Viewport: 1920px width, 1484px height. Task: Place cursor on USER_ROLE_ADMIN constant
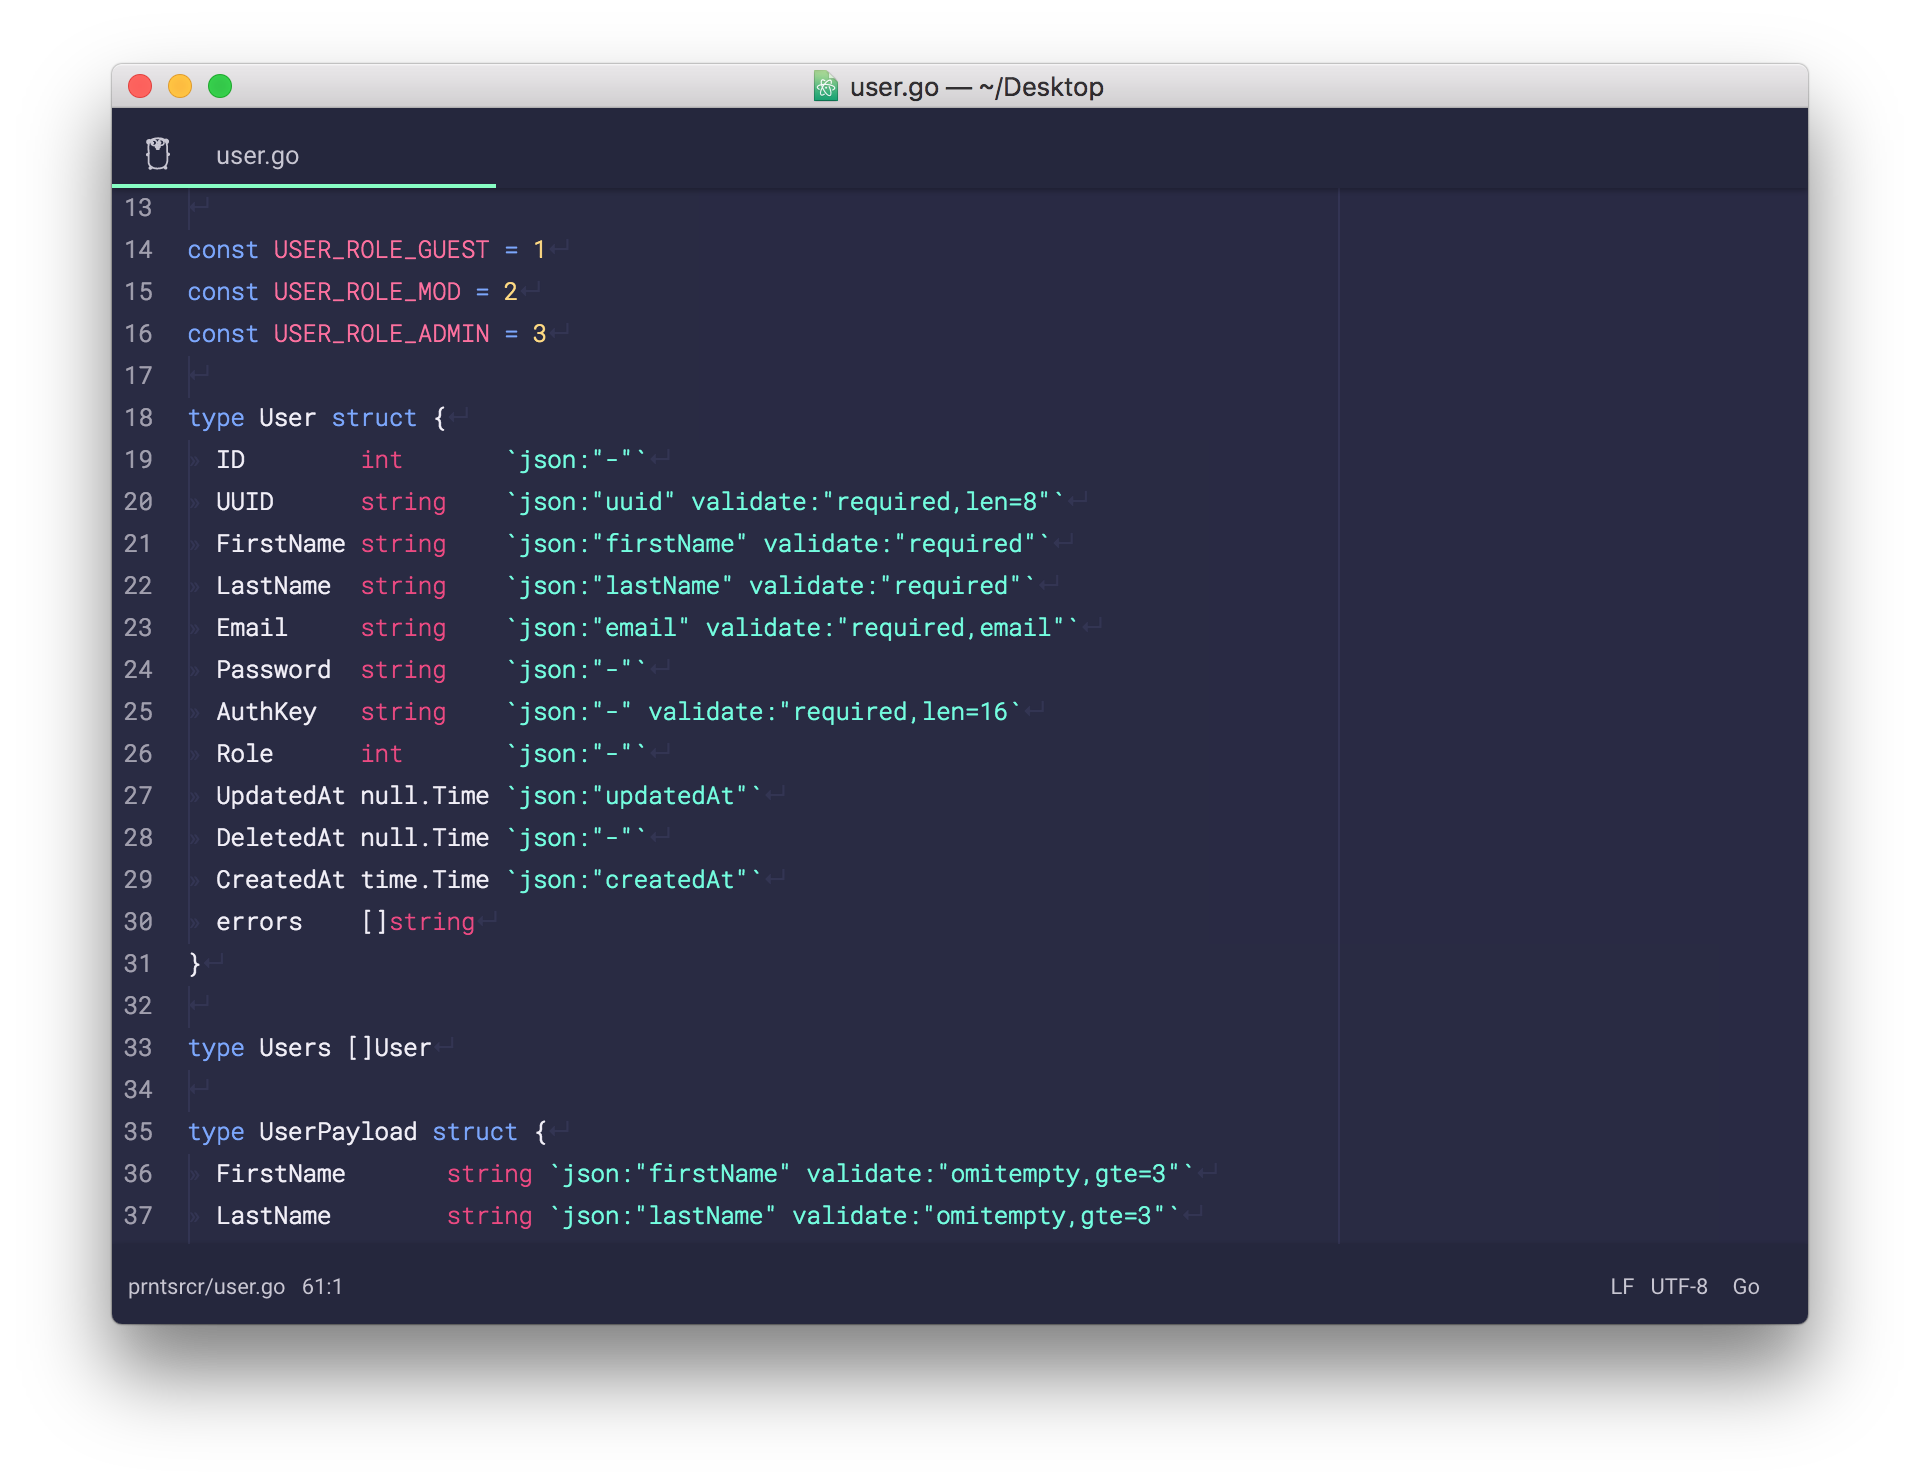(381, 334)
